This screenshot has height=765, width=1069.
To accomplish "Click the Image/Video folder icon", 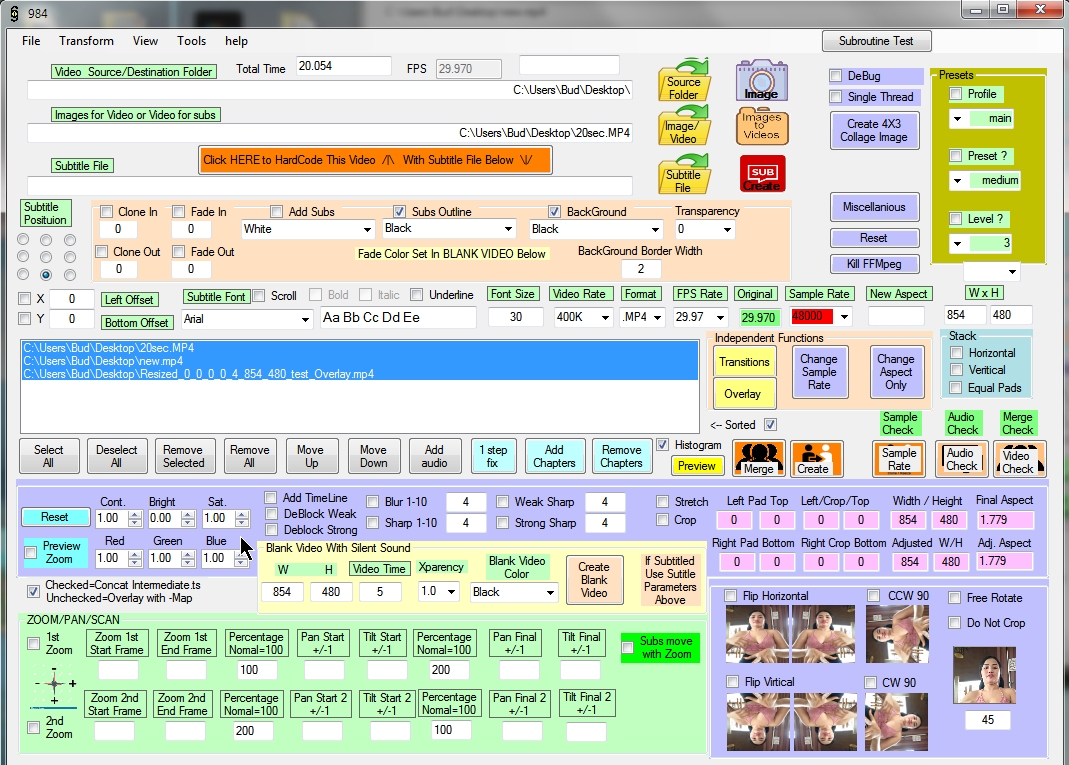I will (684, 125).
